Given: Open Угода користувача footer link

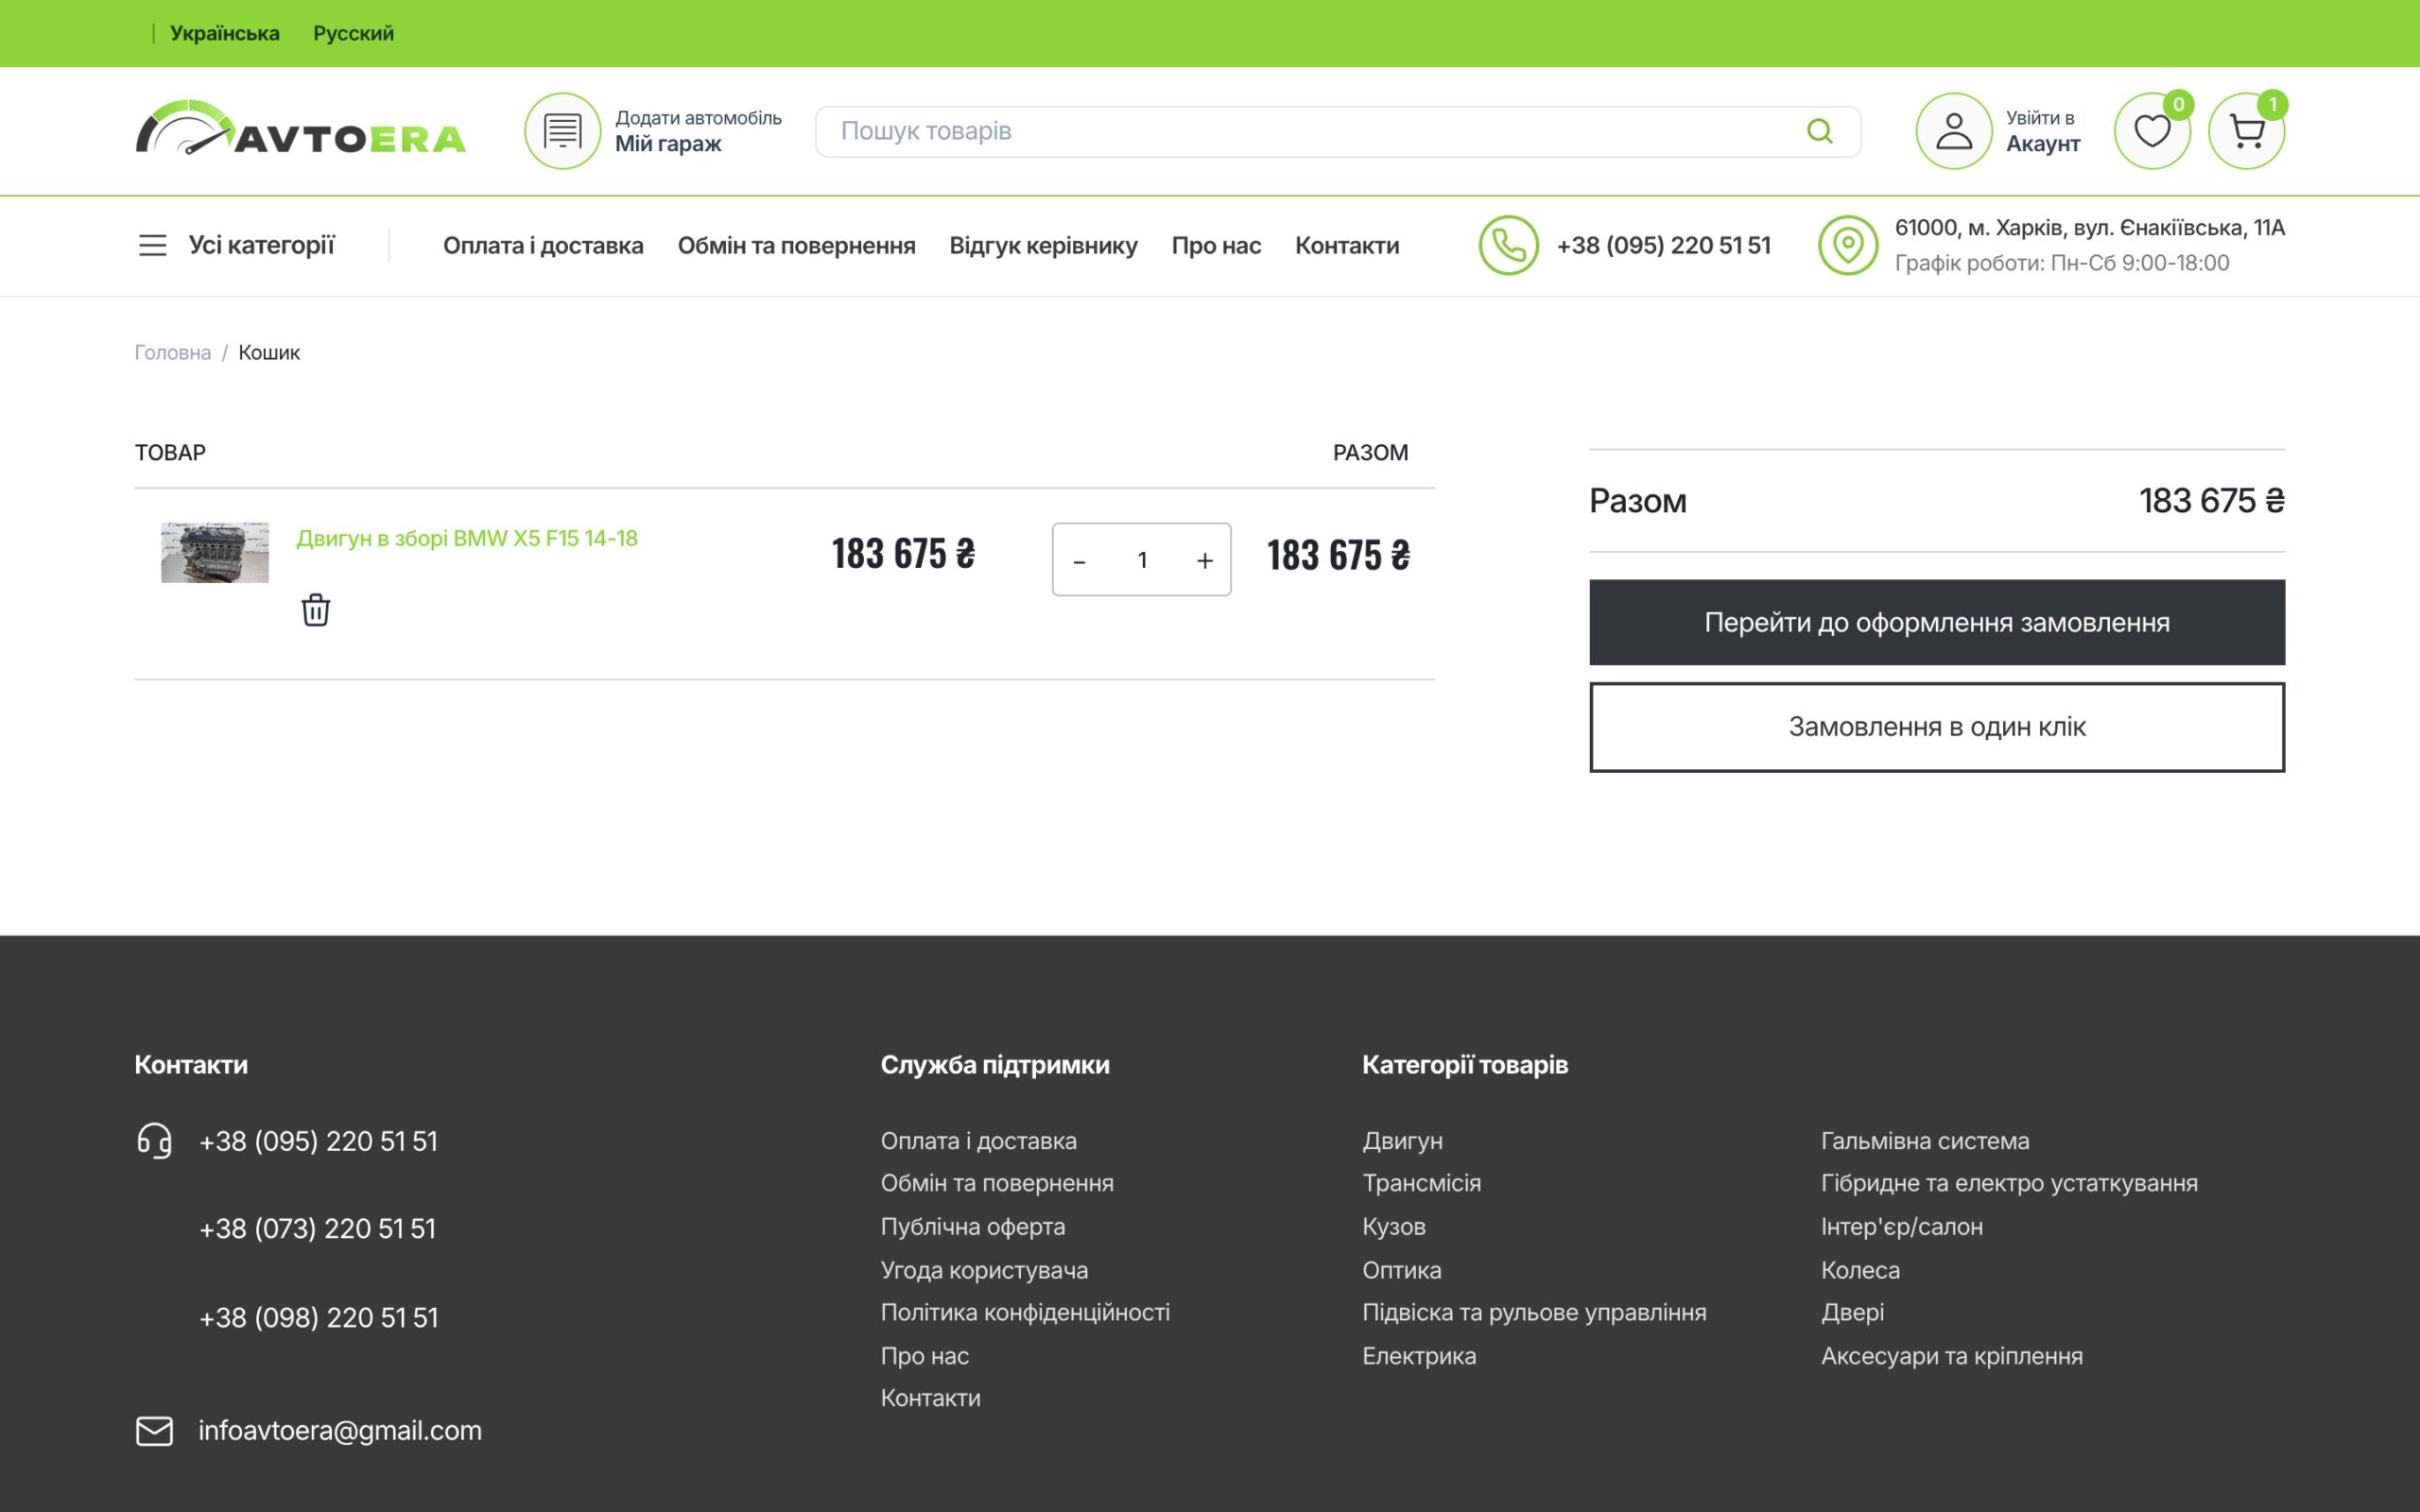Looking at the screenshot, I should (x=984, y=1270).
